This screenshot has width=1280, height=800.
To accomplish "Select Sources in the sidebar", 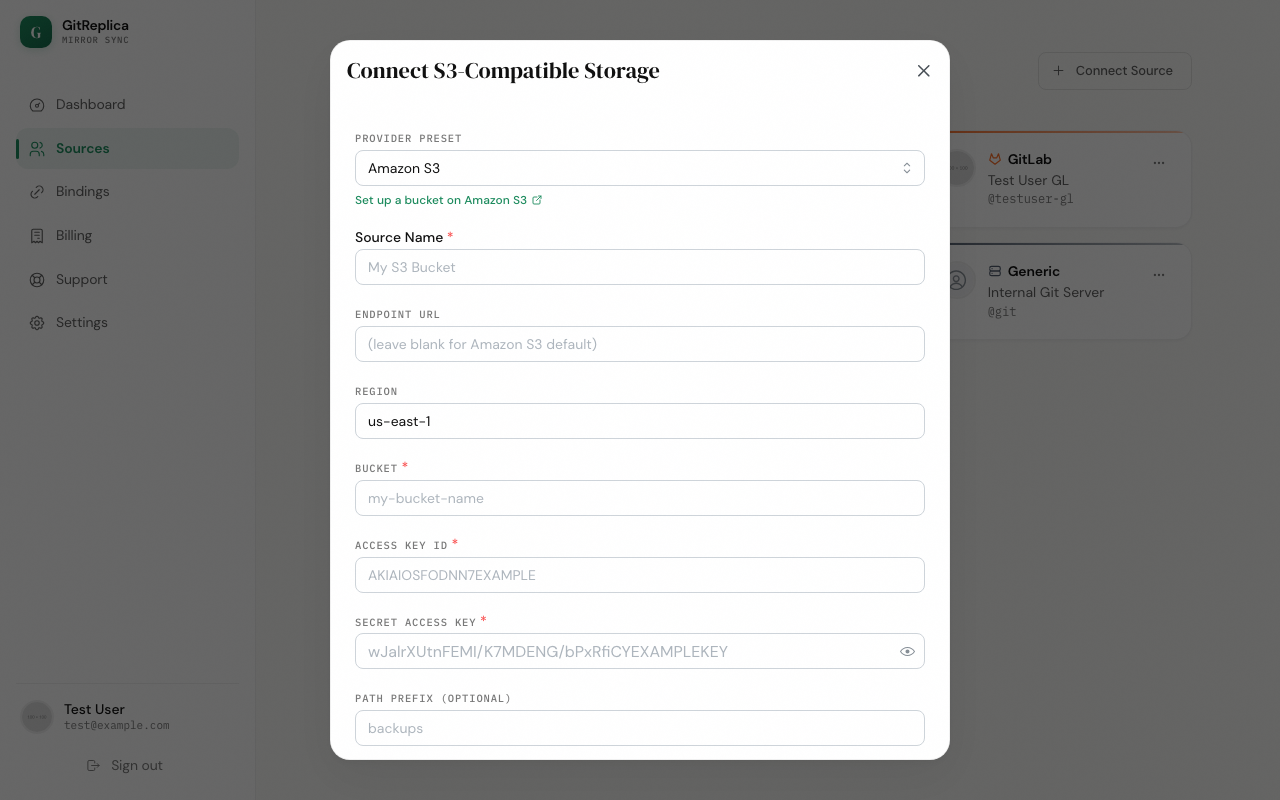I will point(127,148).
